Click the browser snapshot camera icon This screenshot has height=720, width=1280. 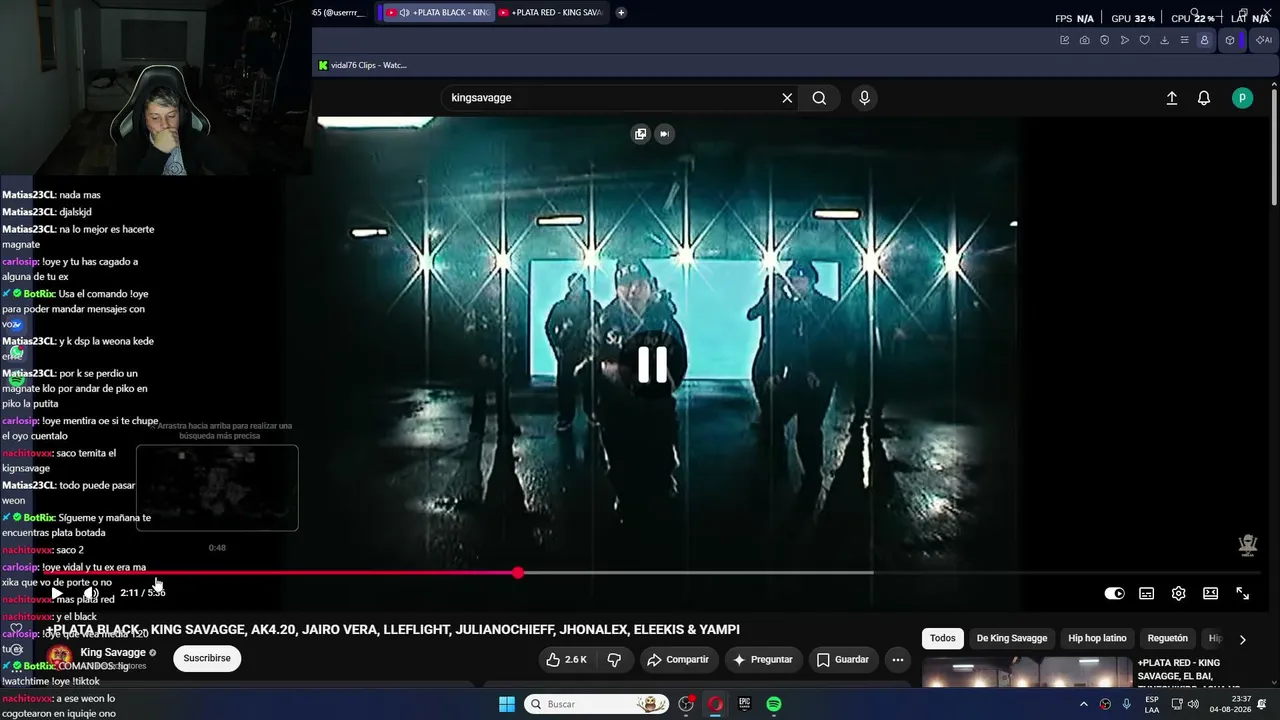[x=1084, y=40]
